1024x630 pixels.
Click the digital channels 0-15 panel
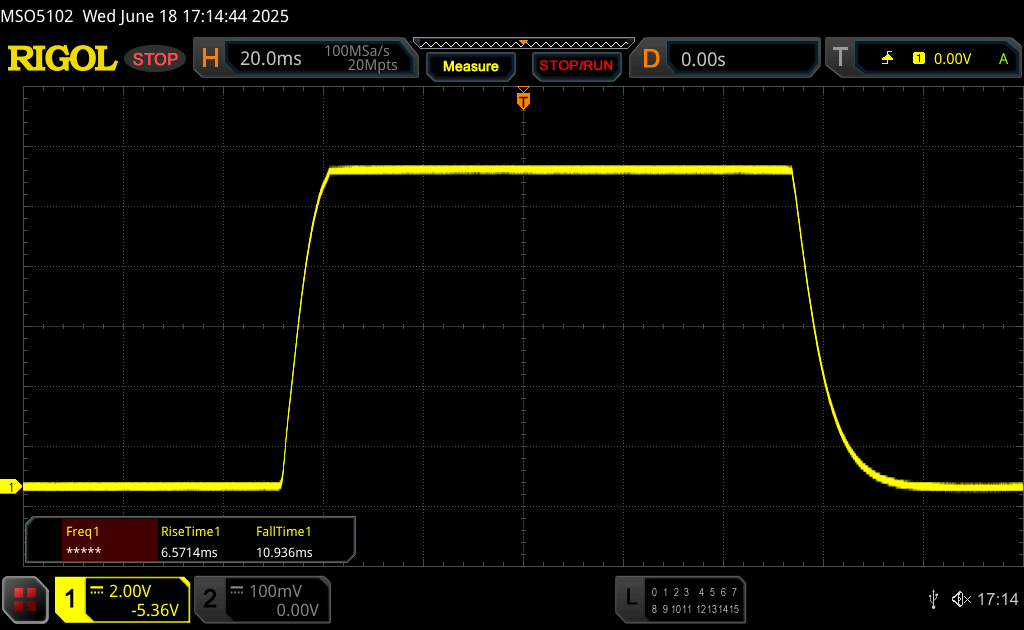(695, 601)
